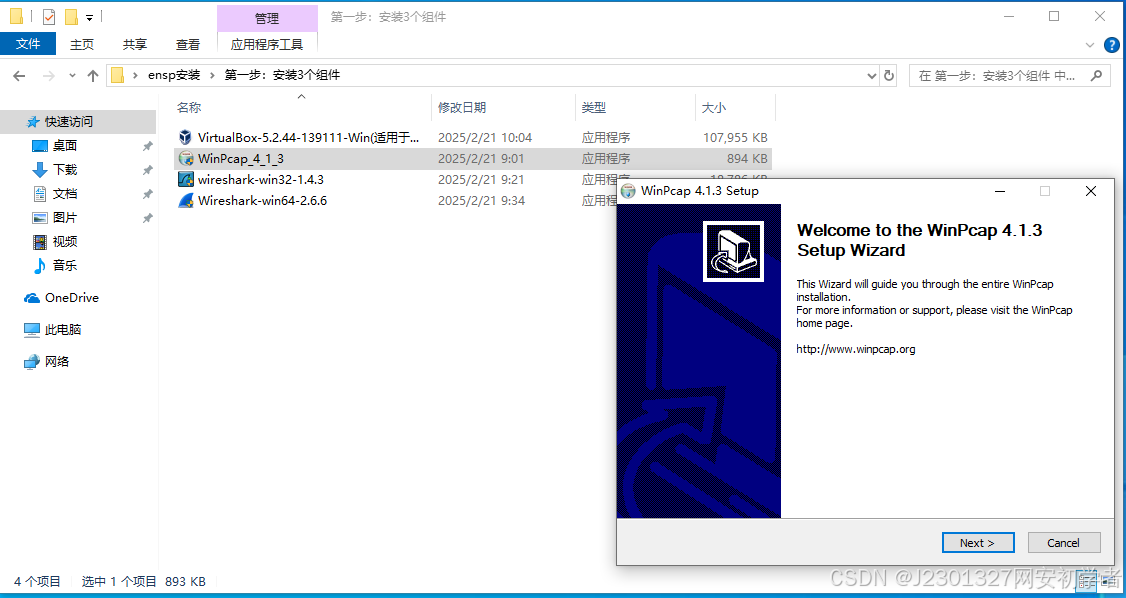Switch to the 共享 ribbon tab
The image size is (1126, 598).
[x=134, y=44]
